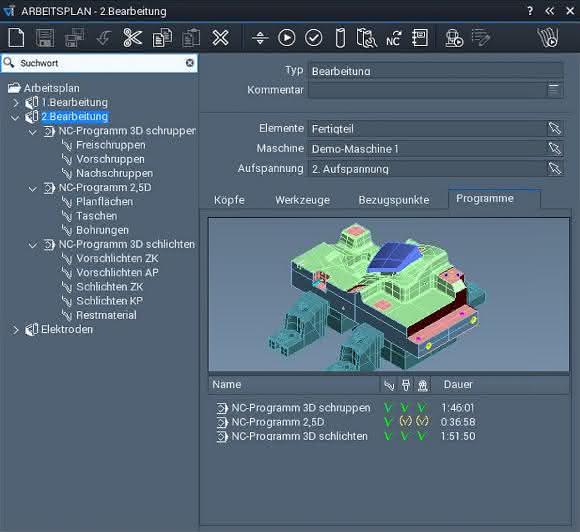580x532 pixels.
Task: Select NC-Programm 3D schlichten table row
Action: [345, 436]
